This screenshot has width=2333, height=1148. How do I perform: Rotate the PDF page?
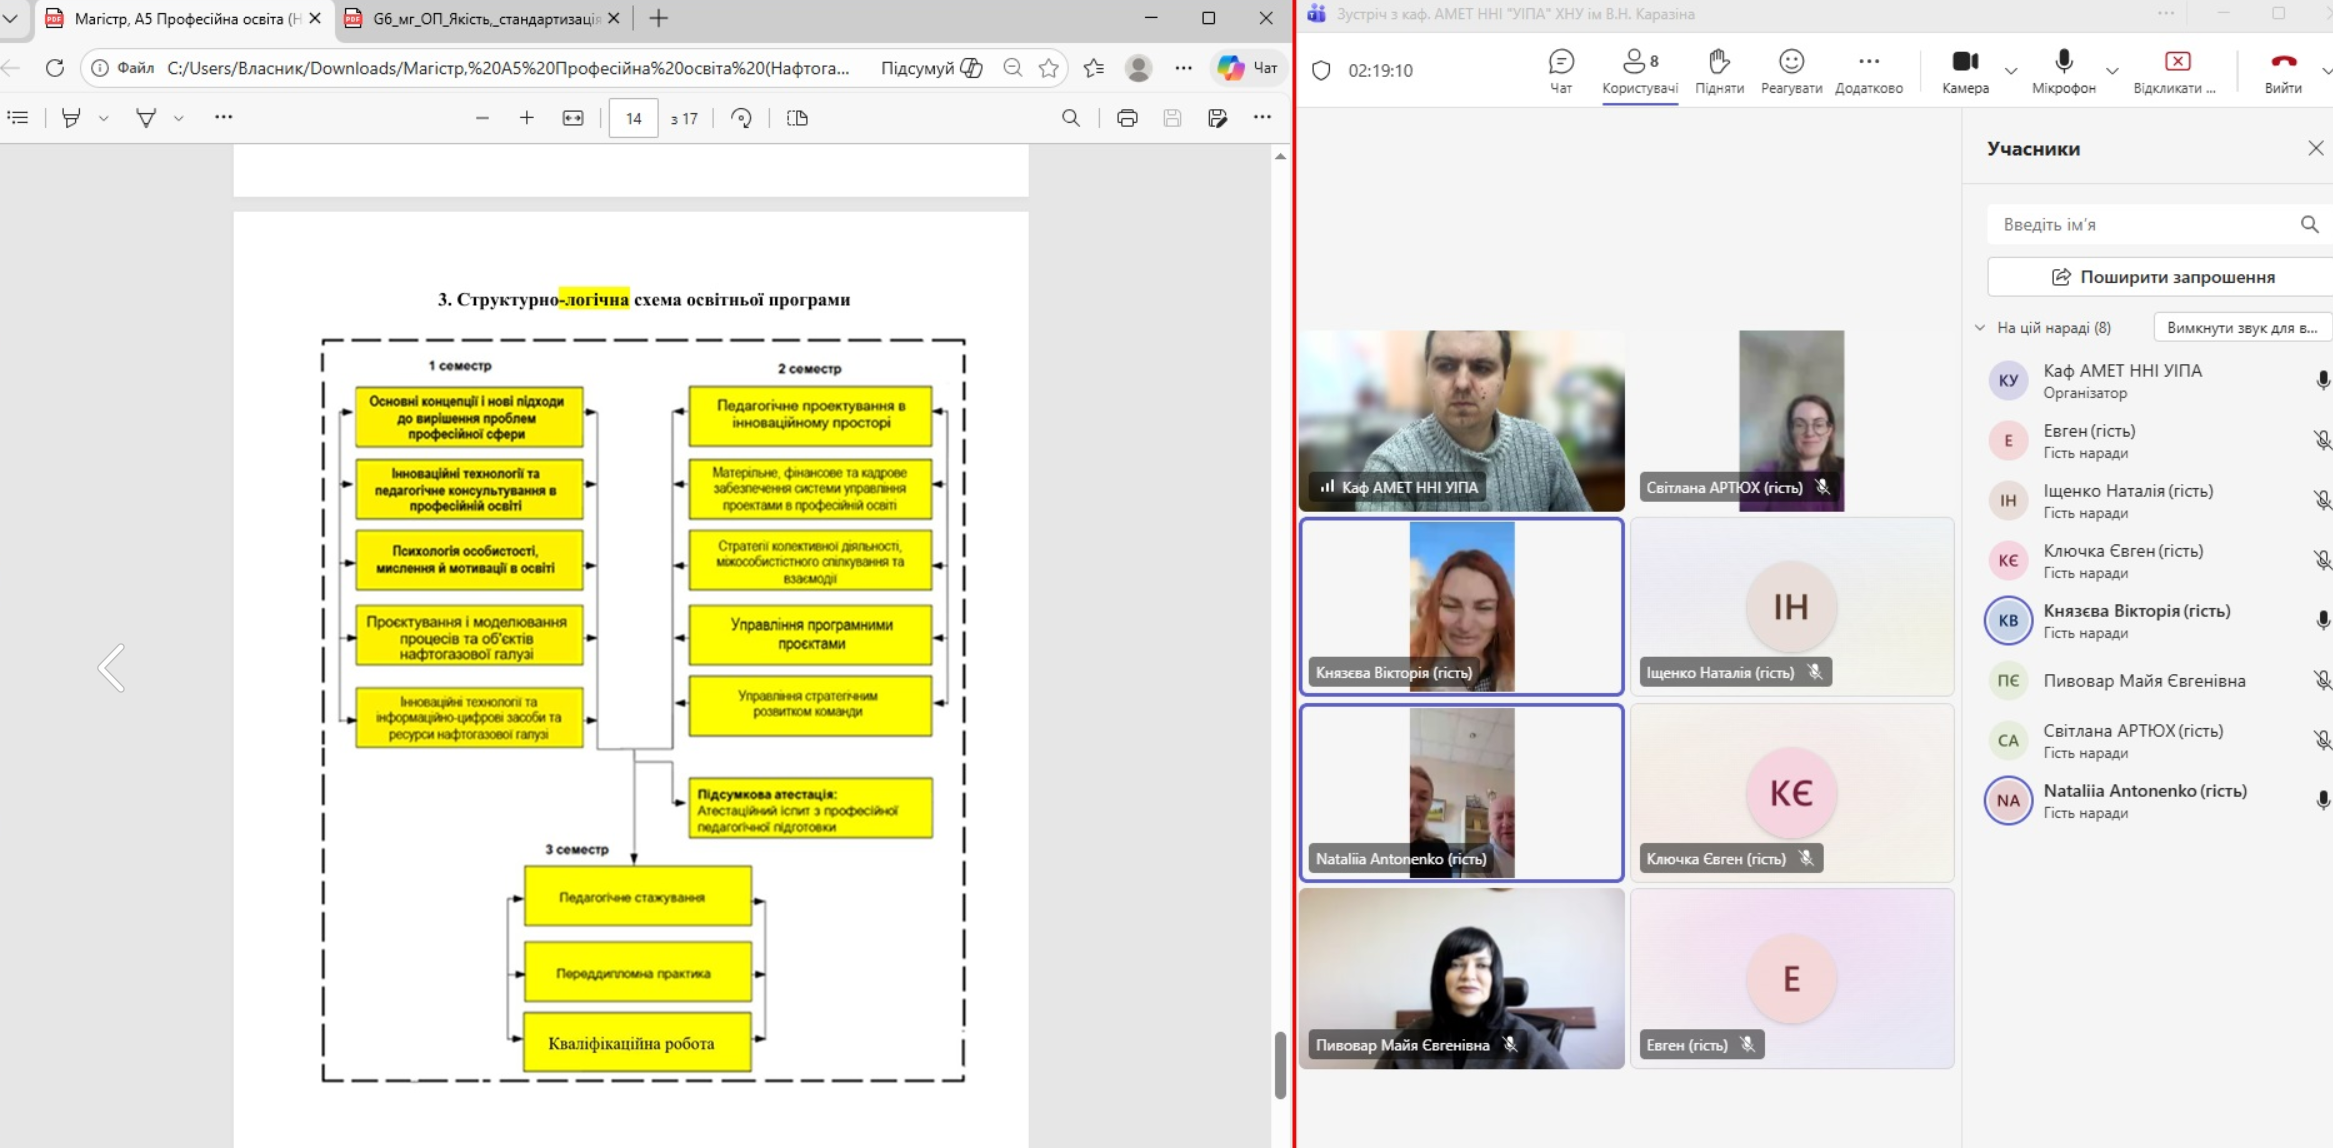tap(741, 118)
